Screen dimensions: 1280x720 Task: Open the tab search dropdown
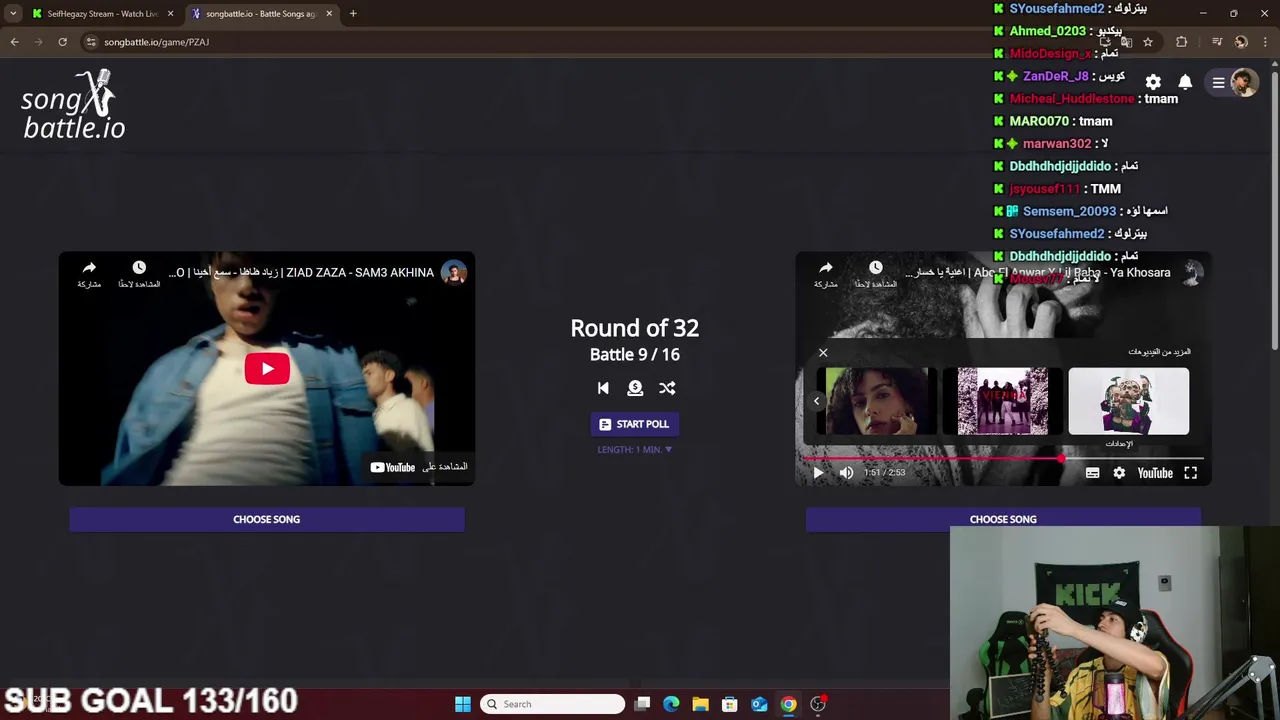point(12,14)
